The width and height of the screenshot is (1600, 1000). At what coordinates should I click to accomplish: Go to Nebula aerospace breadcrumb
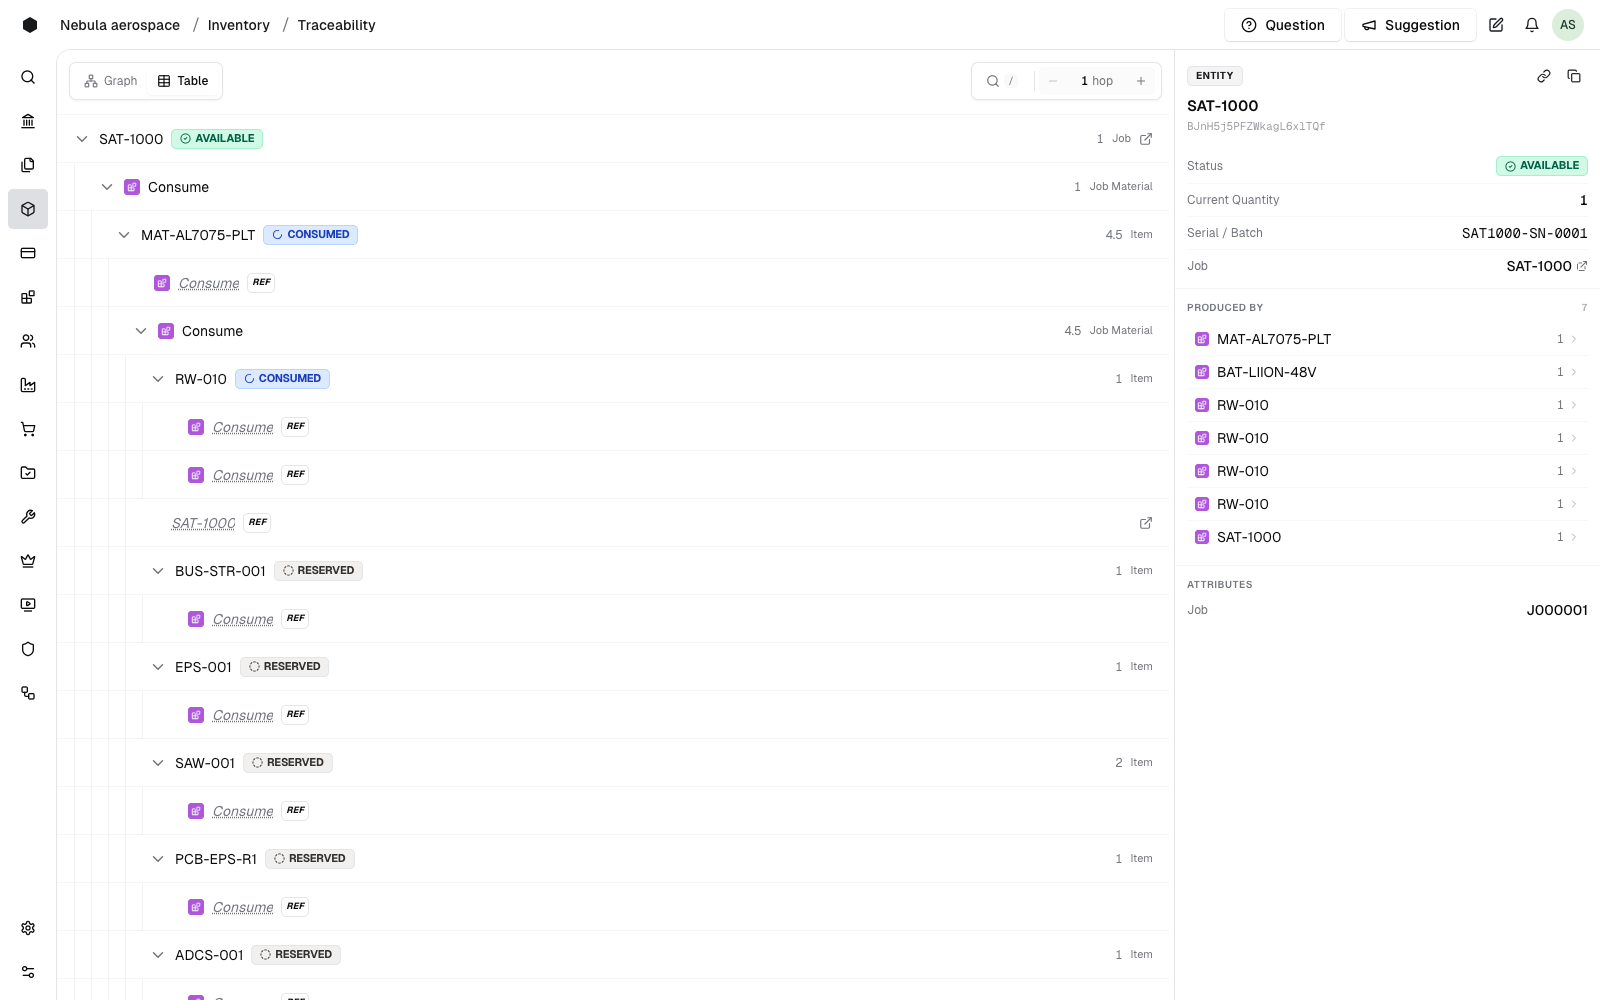click(120, 25)
